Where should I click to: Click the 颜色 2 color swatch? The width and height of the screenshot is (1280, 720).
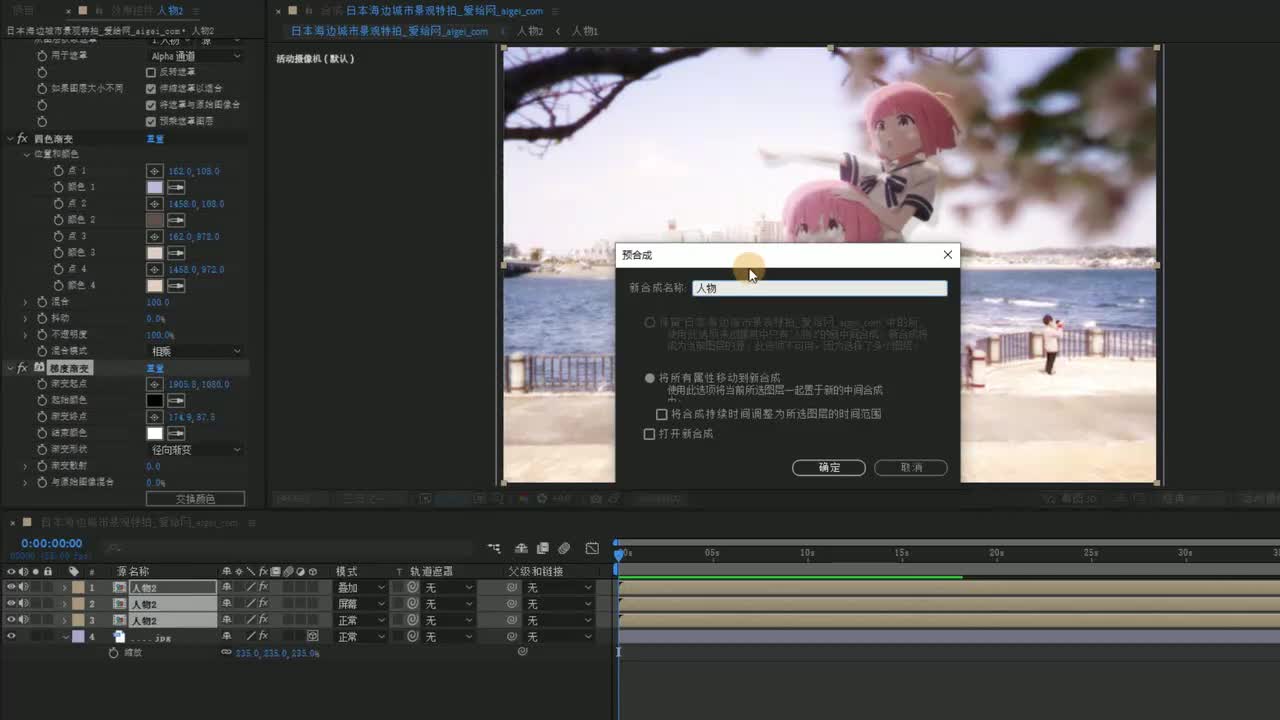(155, 220)
